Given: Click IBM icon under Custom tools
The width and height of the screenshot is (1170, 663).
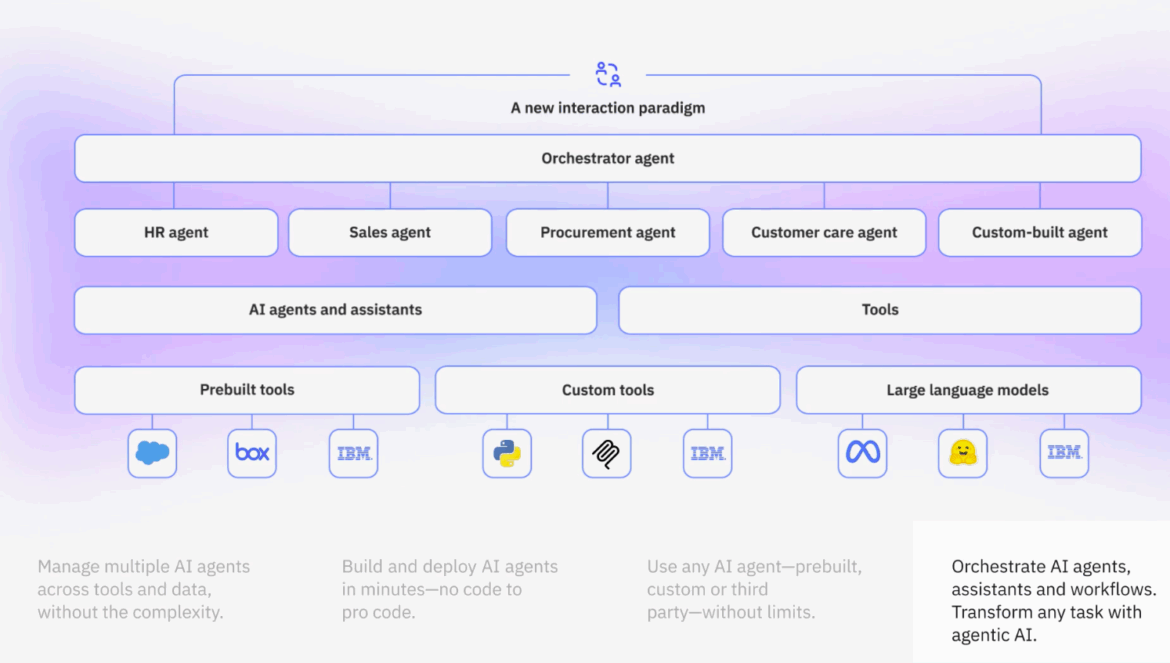Looking at the screenshot, I should click(708, 453).
